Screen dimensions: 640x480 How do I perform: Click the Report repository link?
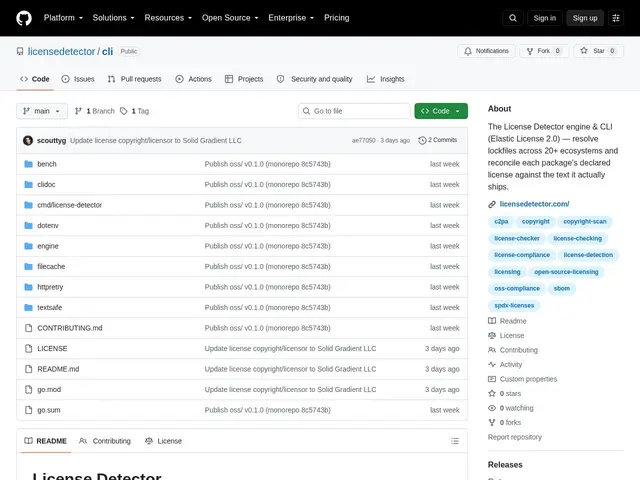click(515, 437)
